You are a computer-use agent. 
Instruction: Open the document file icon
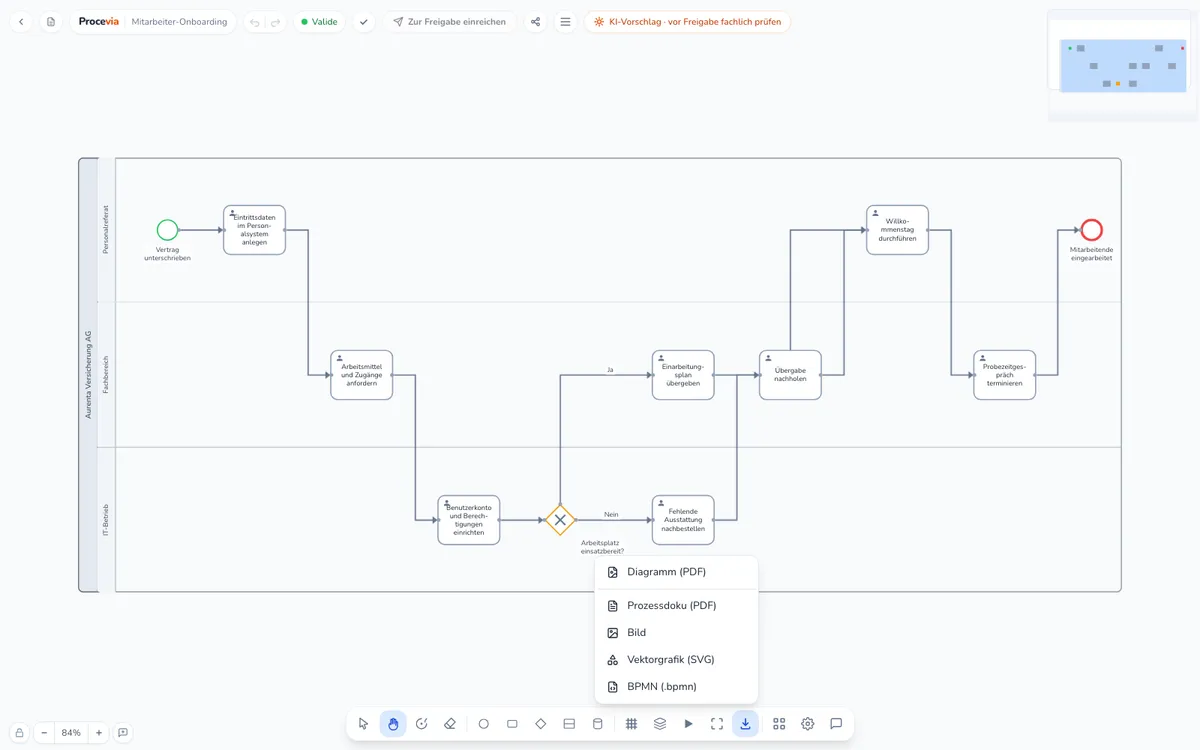[51, 22]
